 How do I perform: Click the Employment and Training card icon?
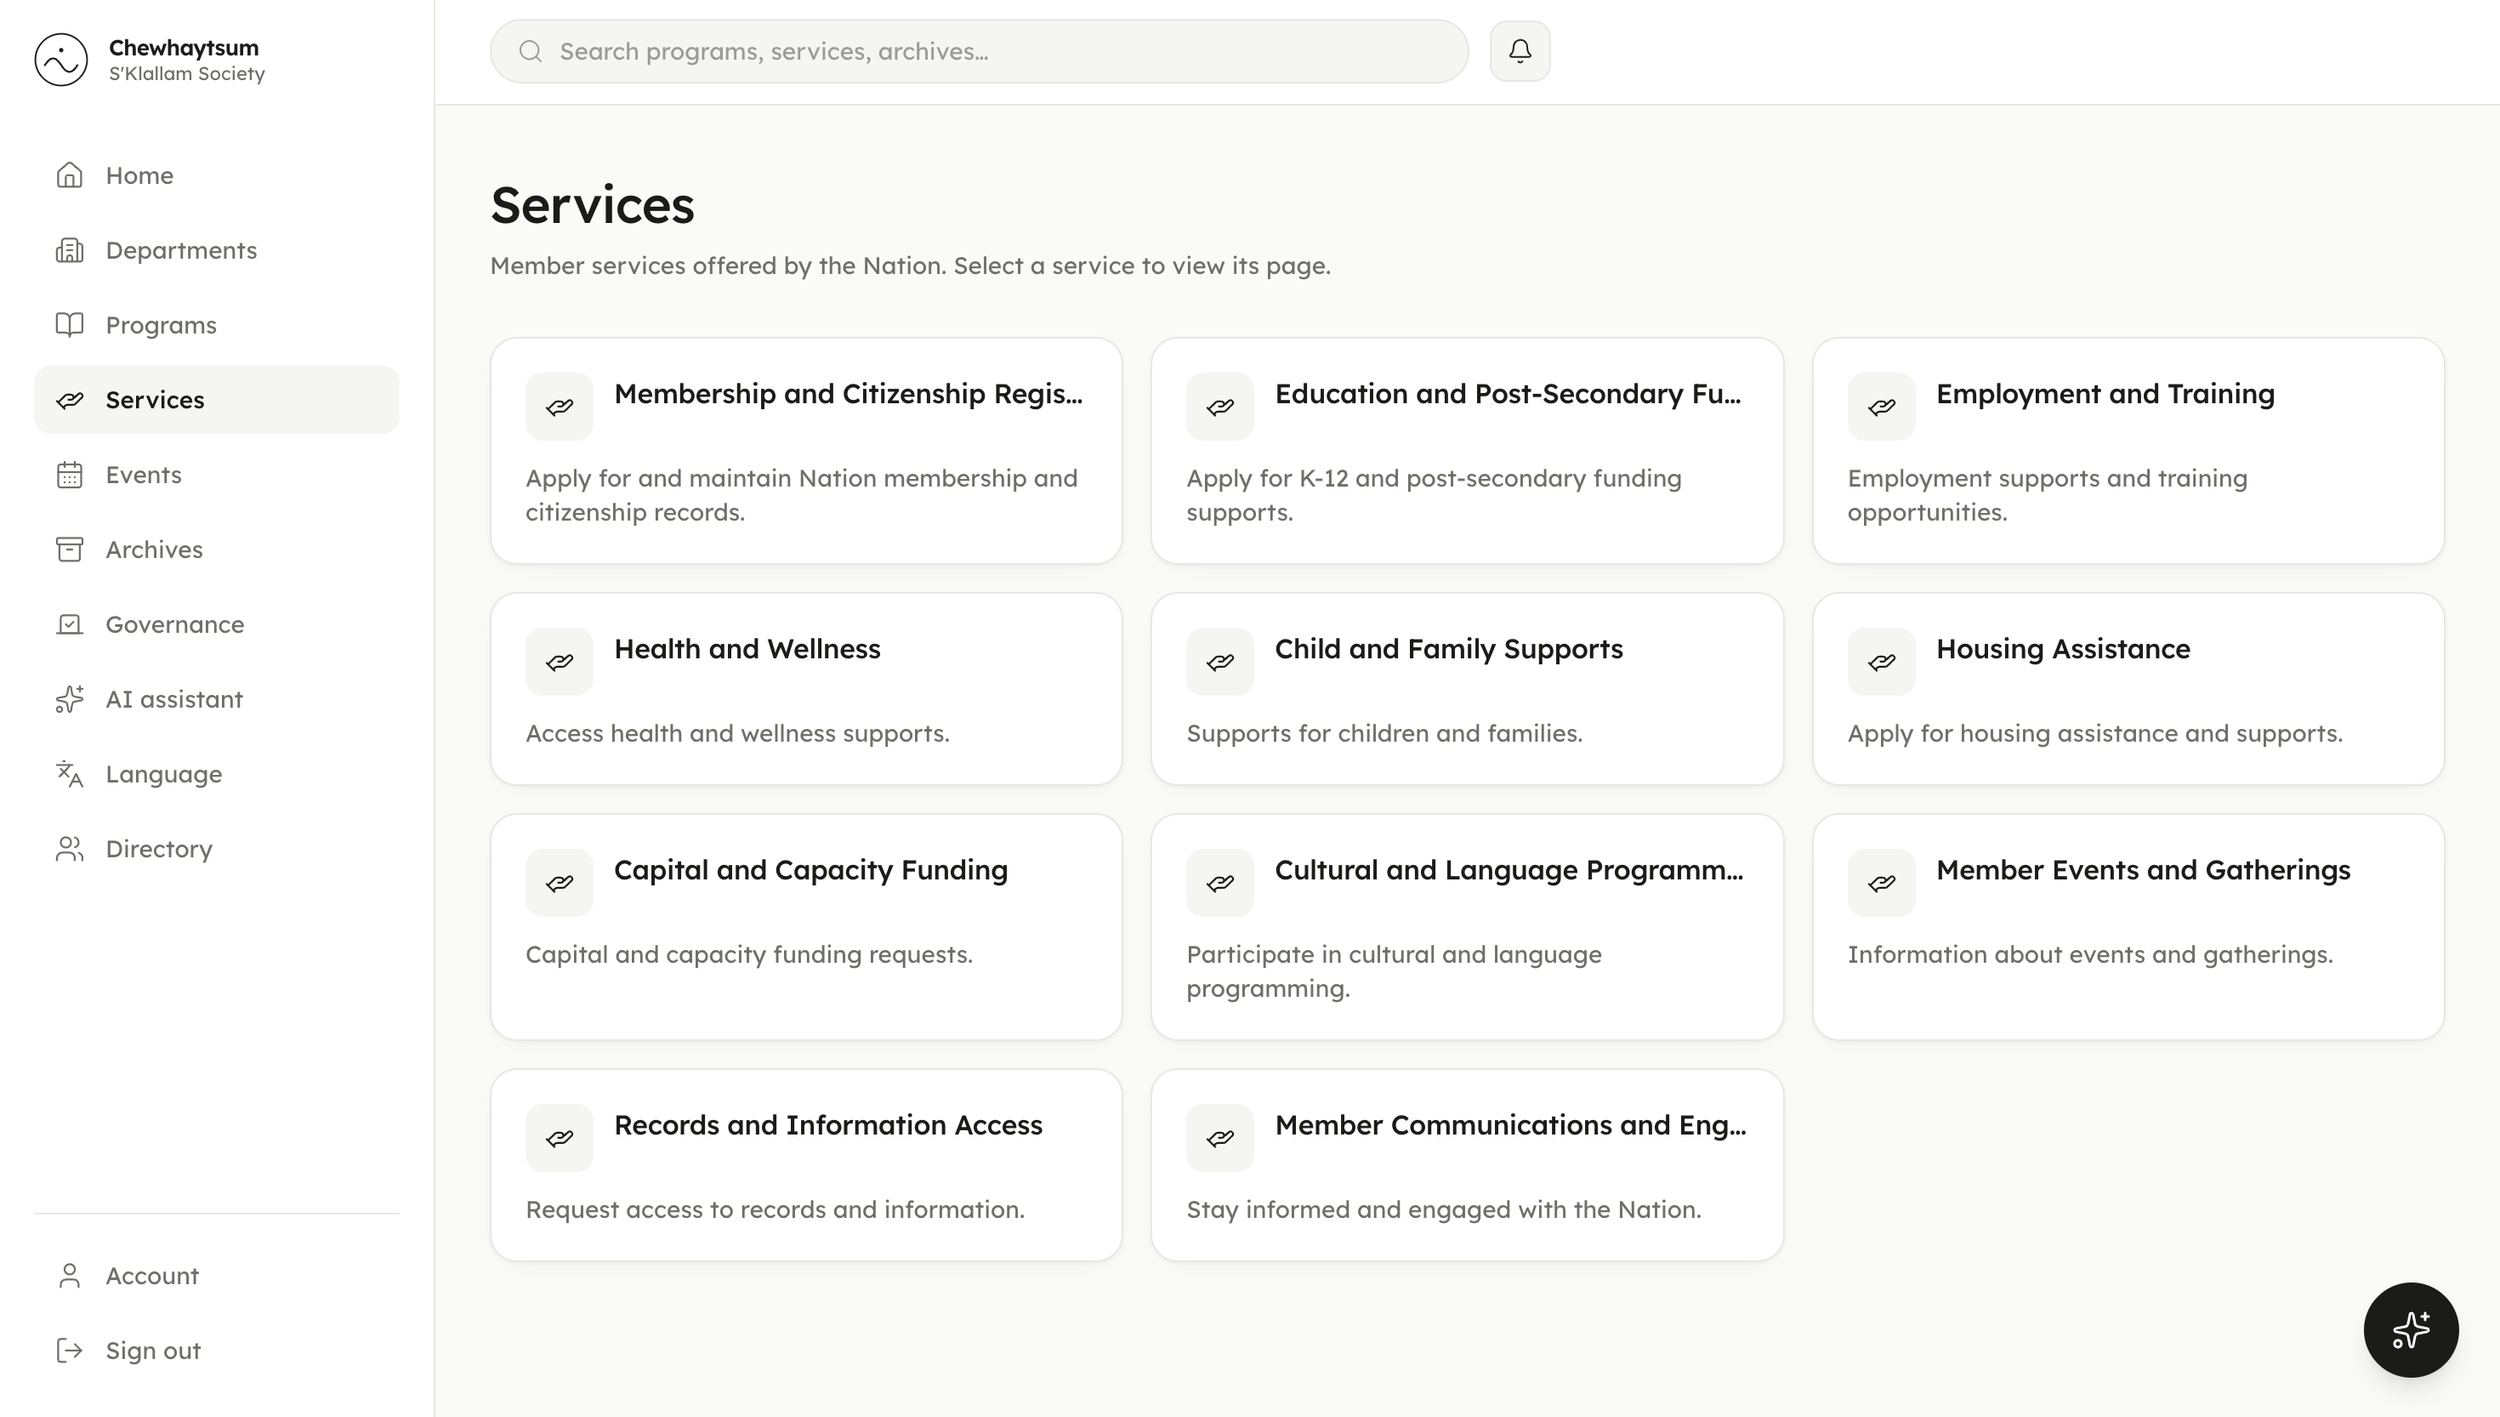coord(1882,407)
